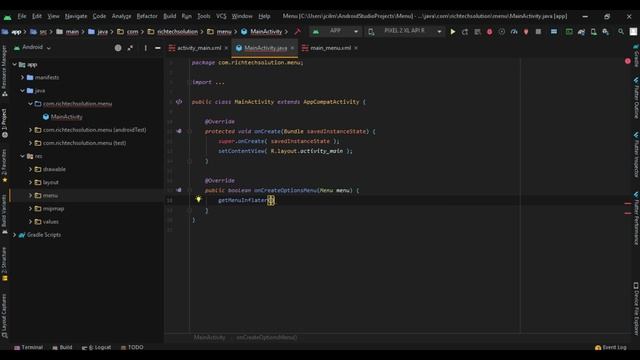The image size is (640, 360).
Task: Switch to main_menu.xml tab
Action: click(x=330, y=48)
